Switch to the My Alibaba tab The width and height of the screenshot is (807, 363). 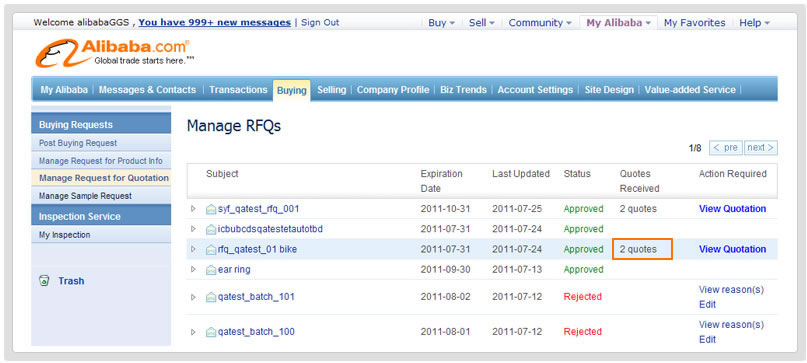[64, 90]
